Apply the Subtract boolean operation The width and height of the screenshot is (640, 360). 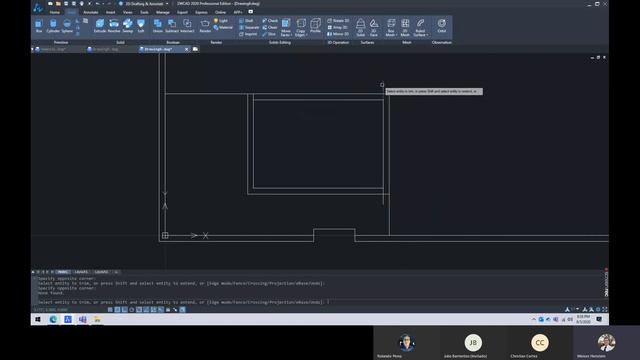tap(172, 26)
